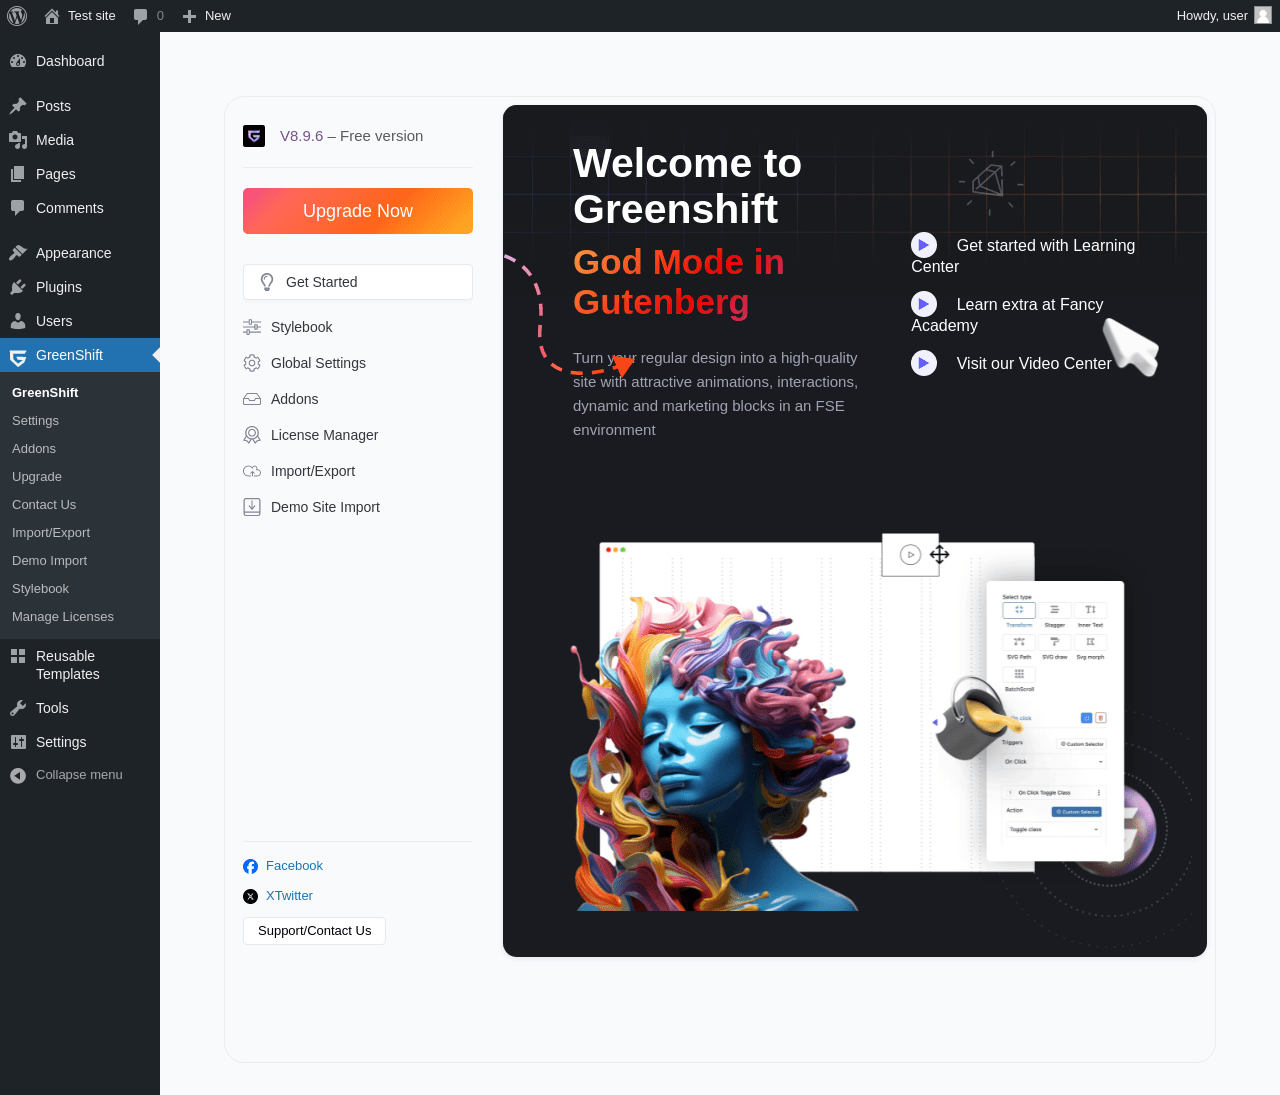Open Settings submenu under GreenShift

pos(35,421)
